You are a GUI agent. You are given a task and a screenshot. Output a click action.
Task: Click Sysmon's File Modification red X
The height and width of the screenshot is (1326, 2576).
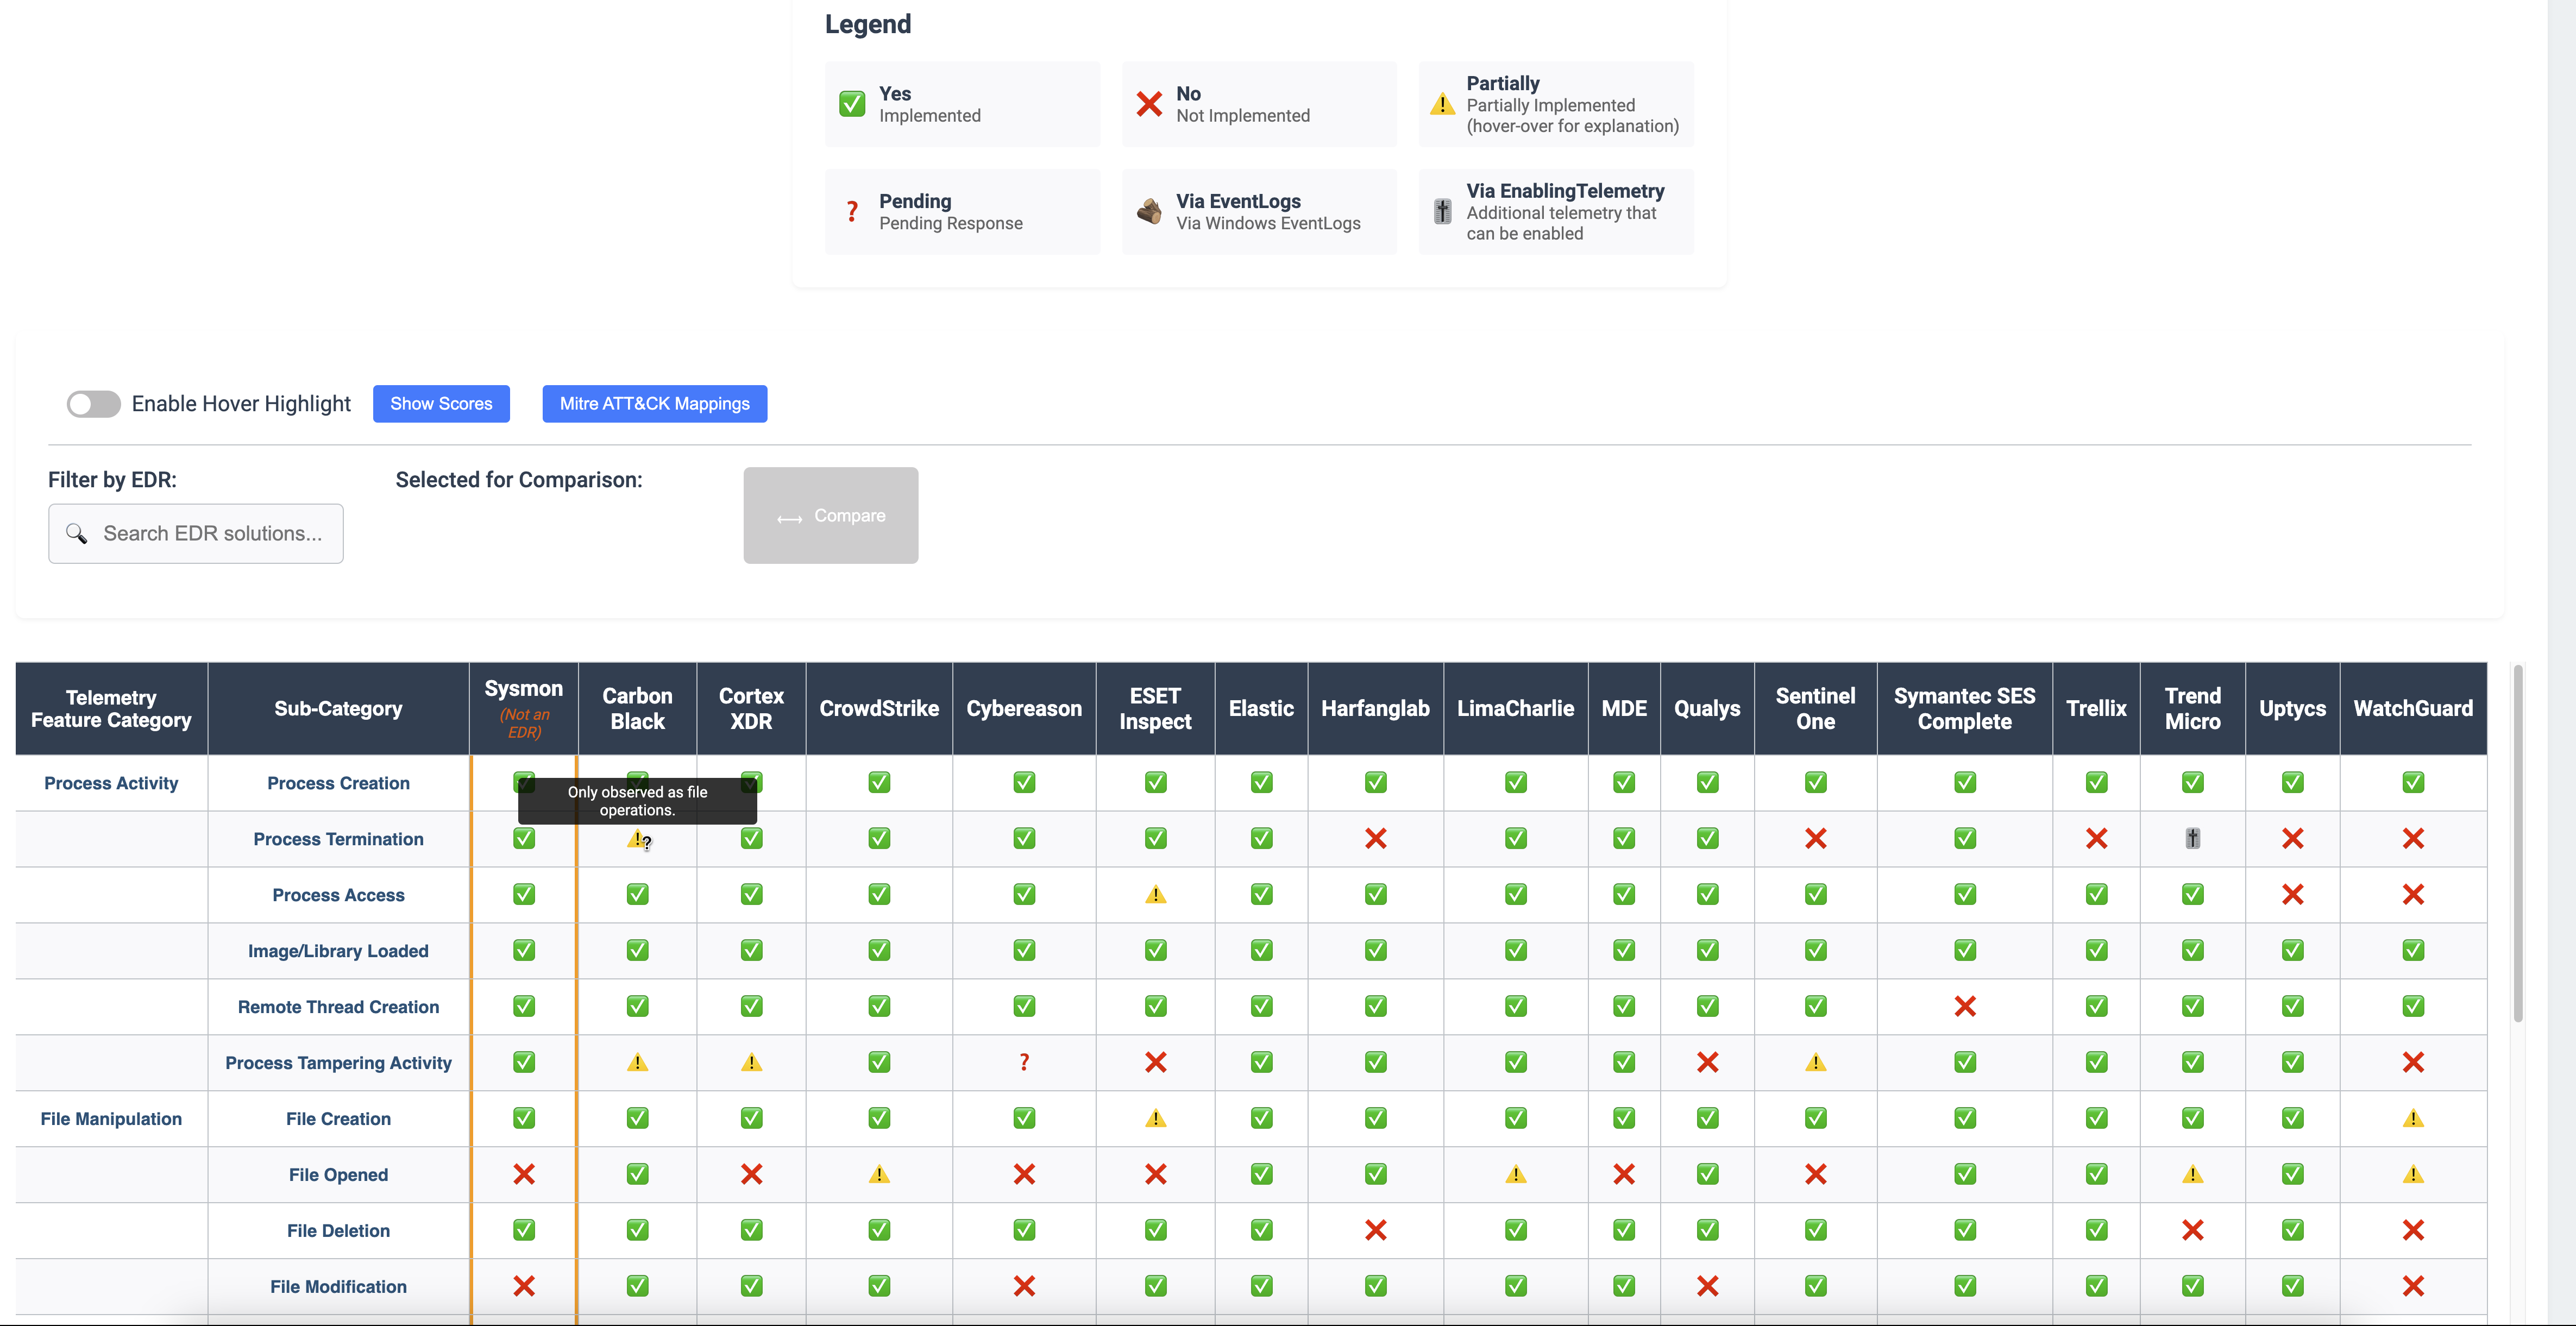[524, 1286]
